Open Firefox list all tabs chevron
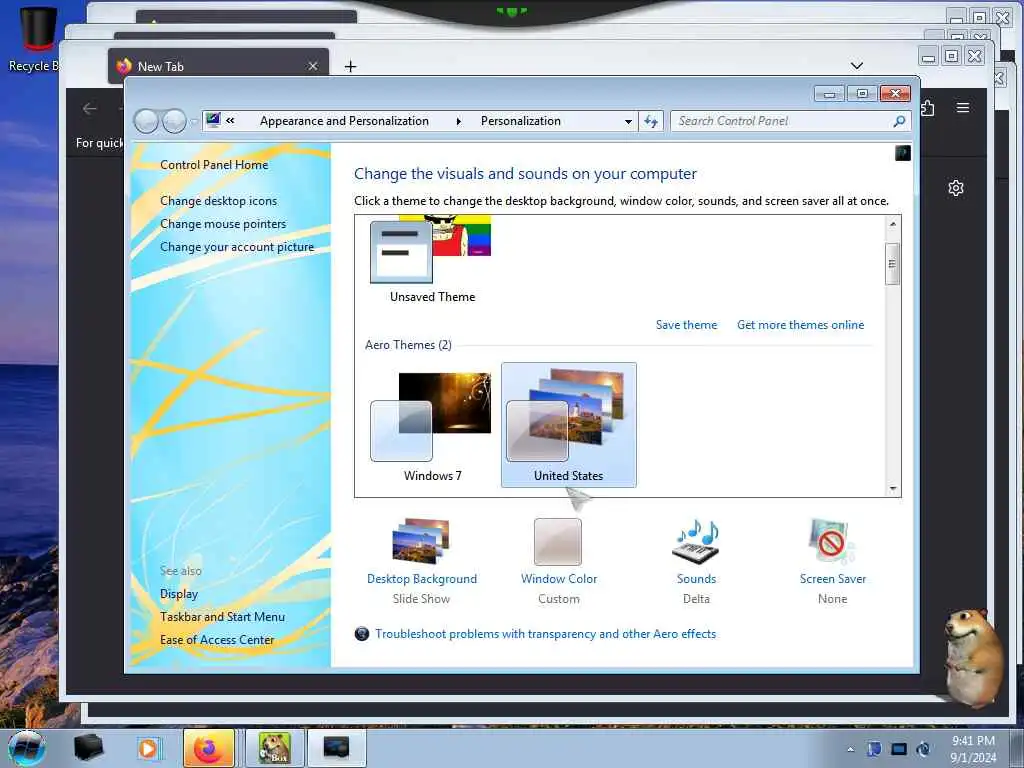The image size is (1024, 768). point(857,65)
